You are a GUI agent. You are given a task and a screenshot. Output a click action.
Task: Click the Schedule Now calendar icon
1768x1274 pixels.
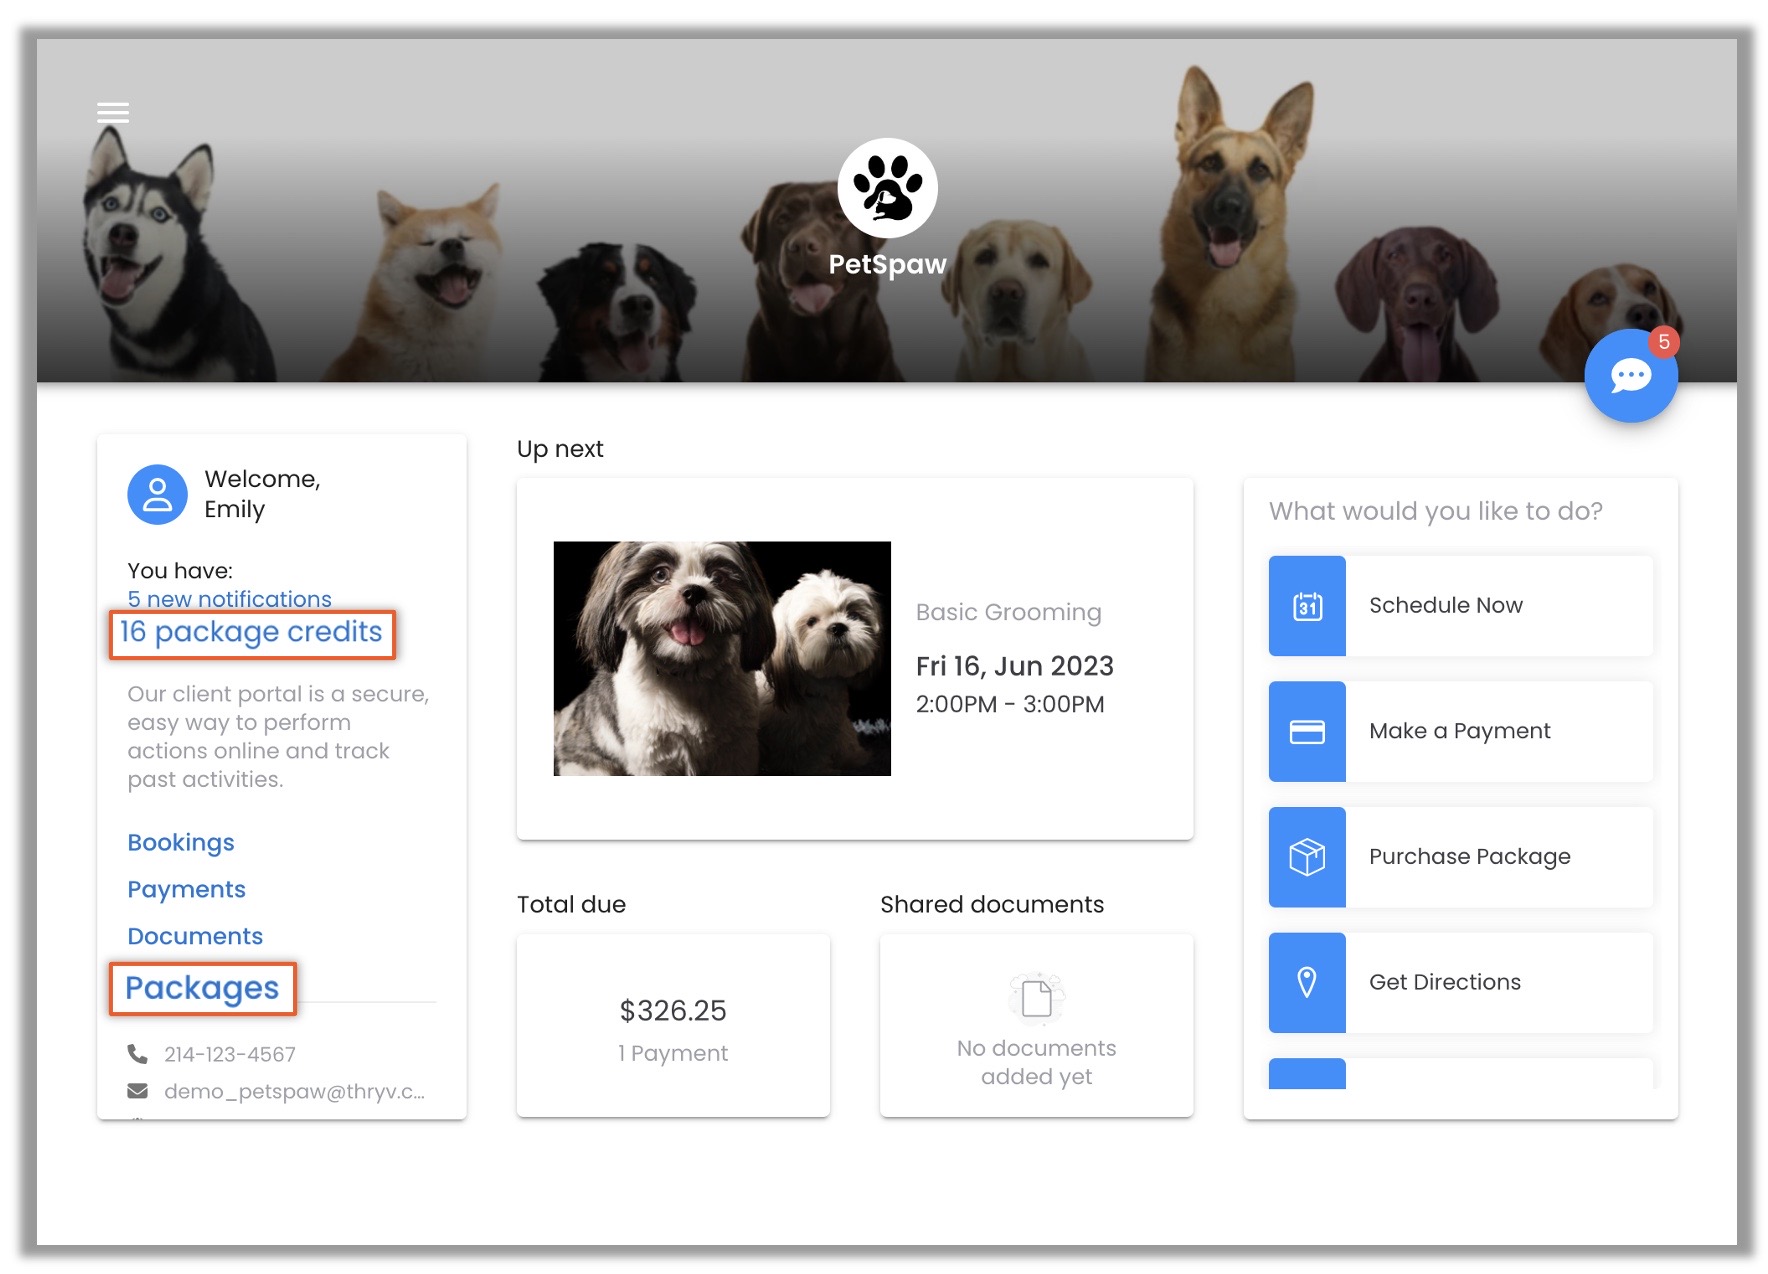1307,606
